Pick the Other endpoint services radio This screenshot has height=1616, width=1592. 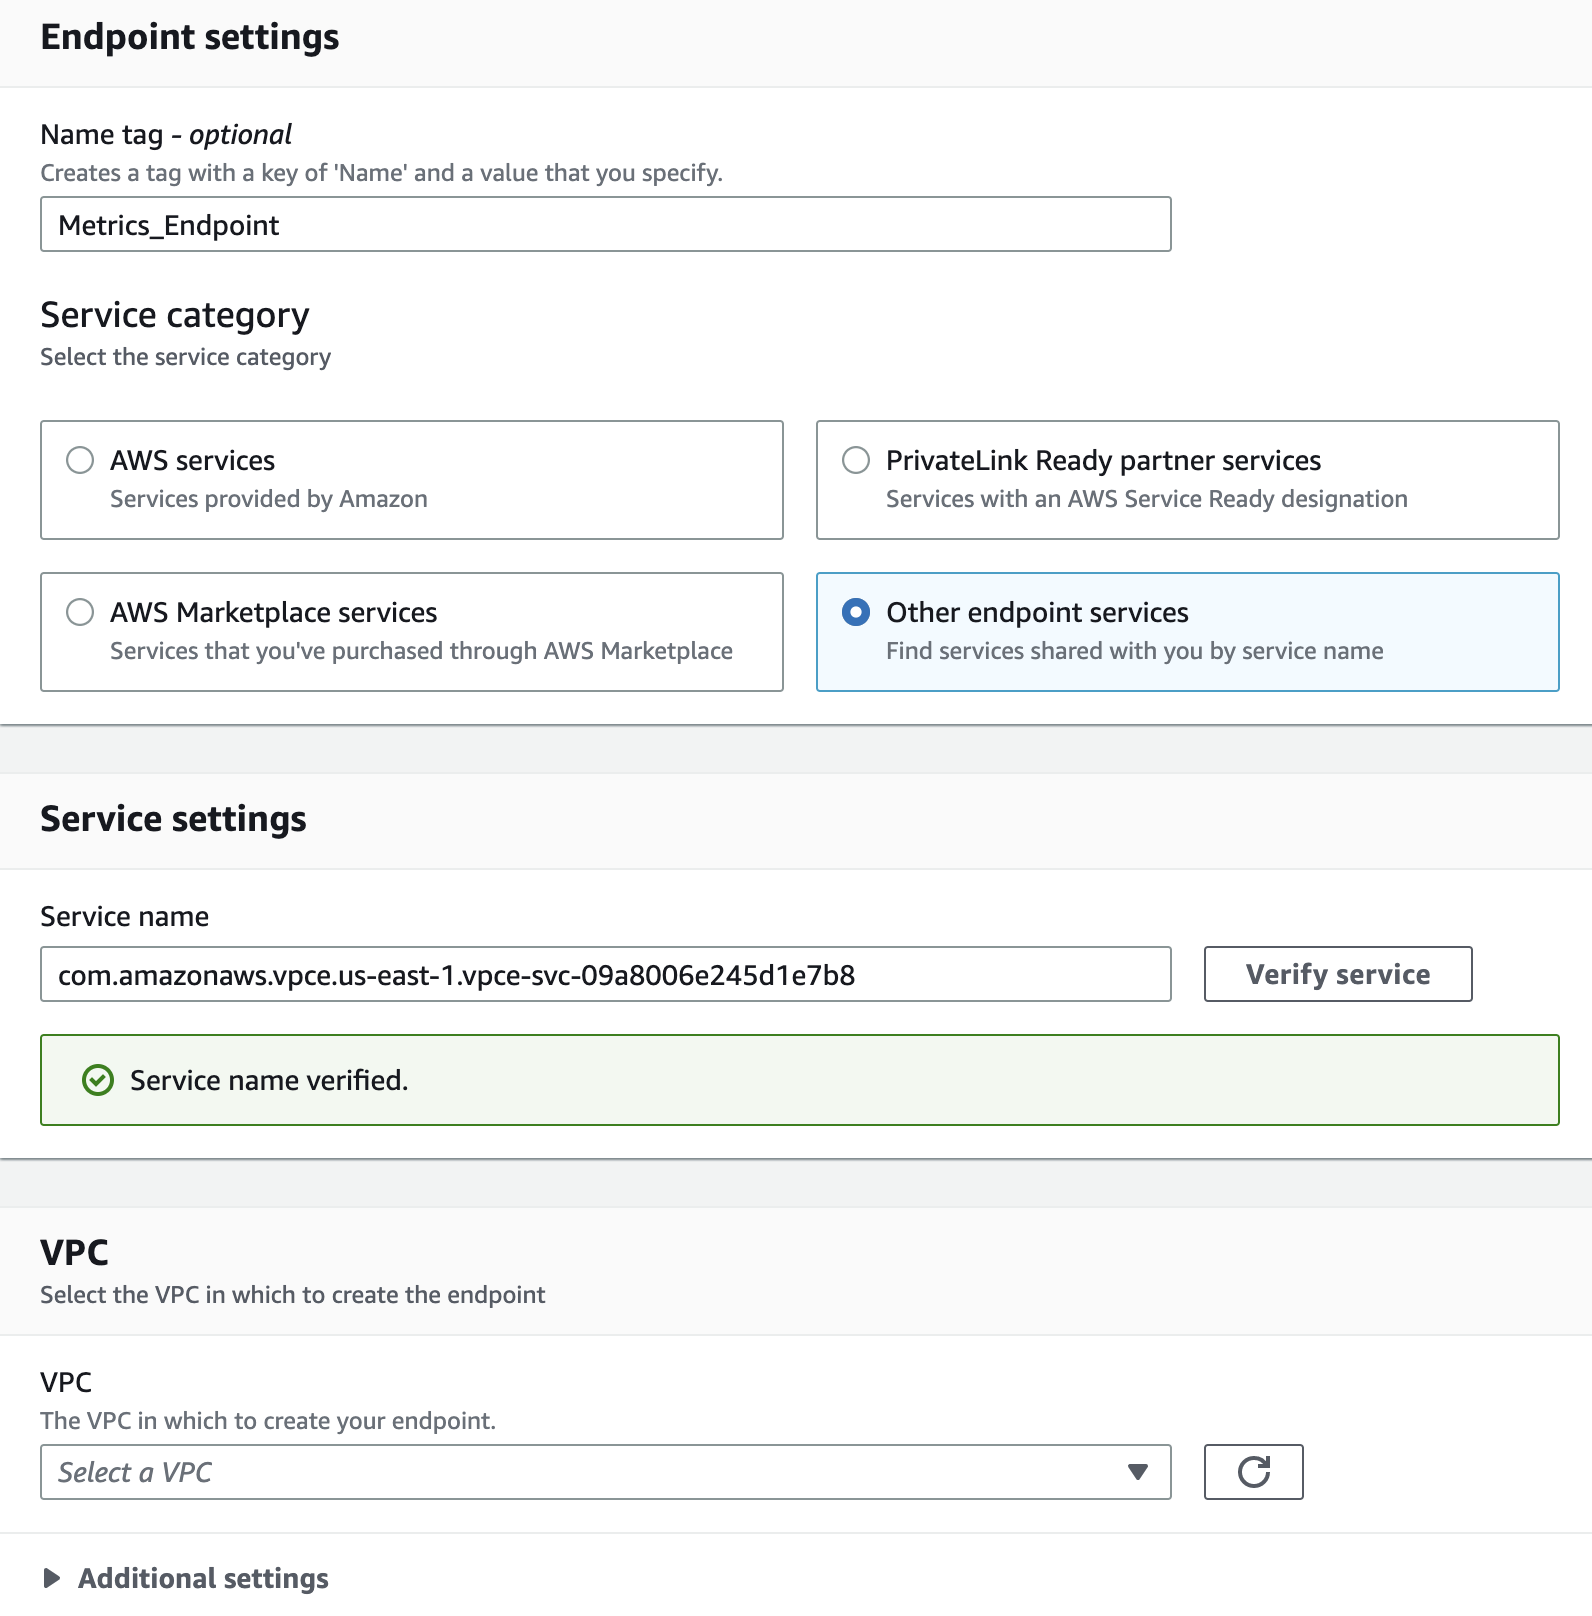(856, 612)
